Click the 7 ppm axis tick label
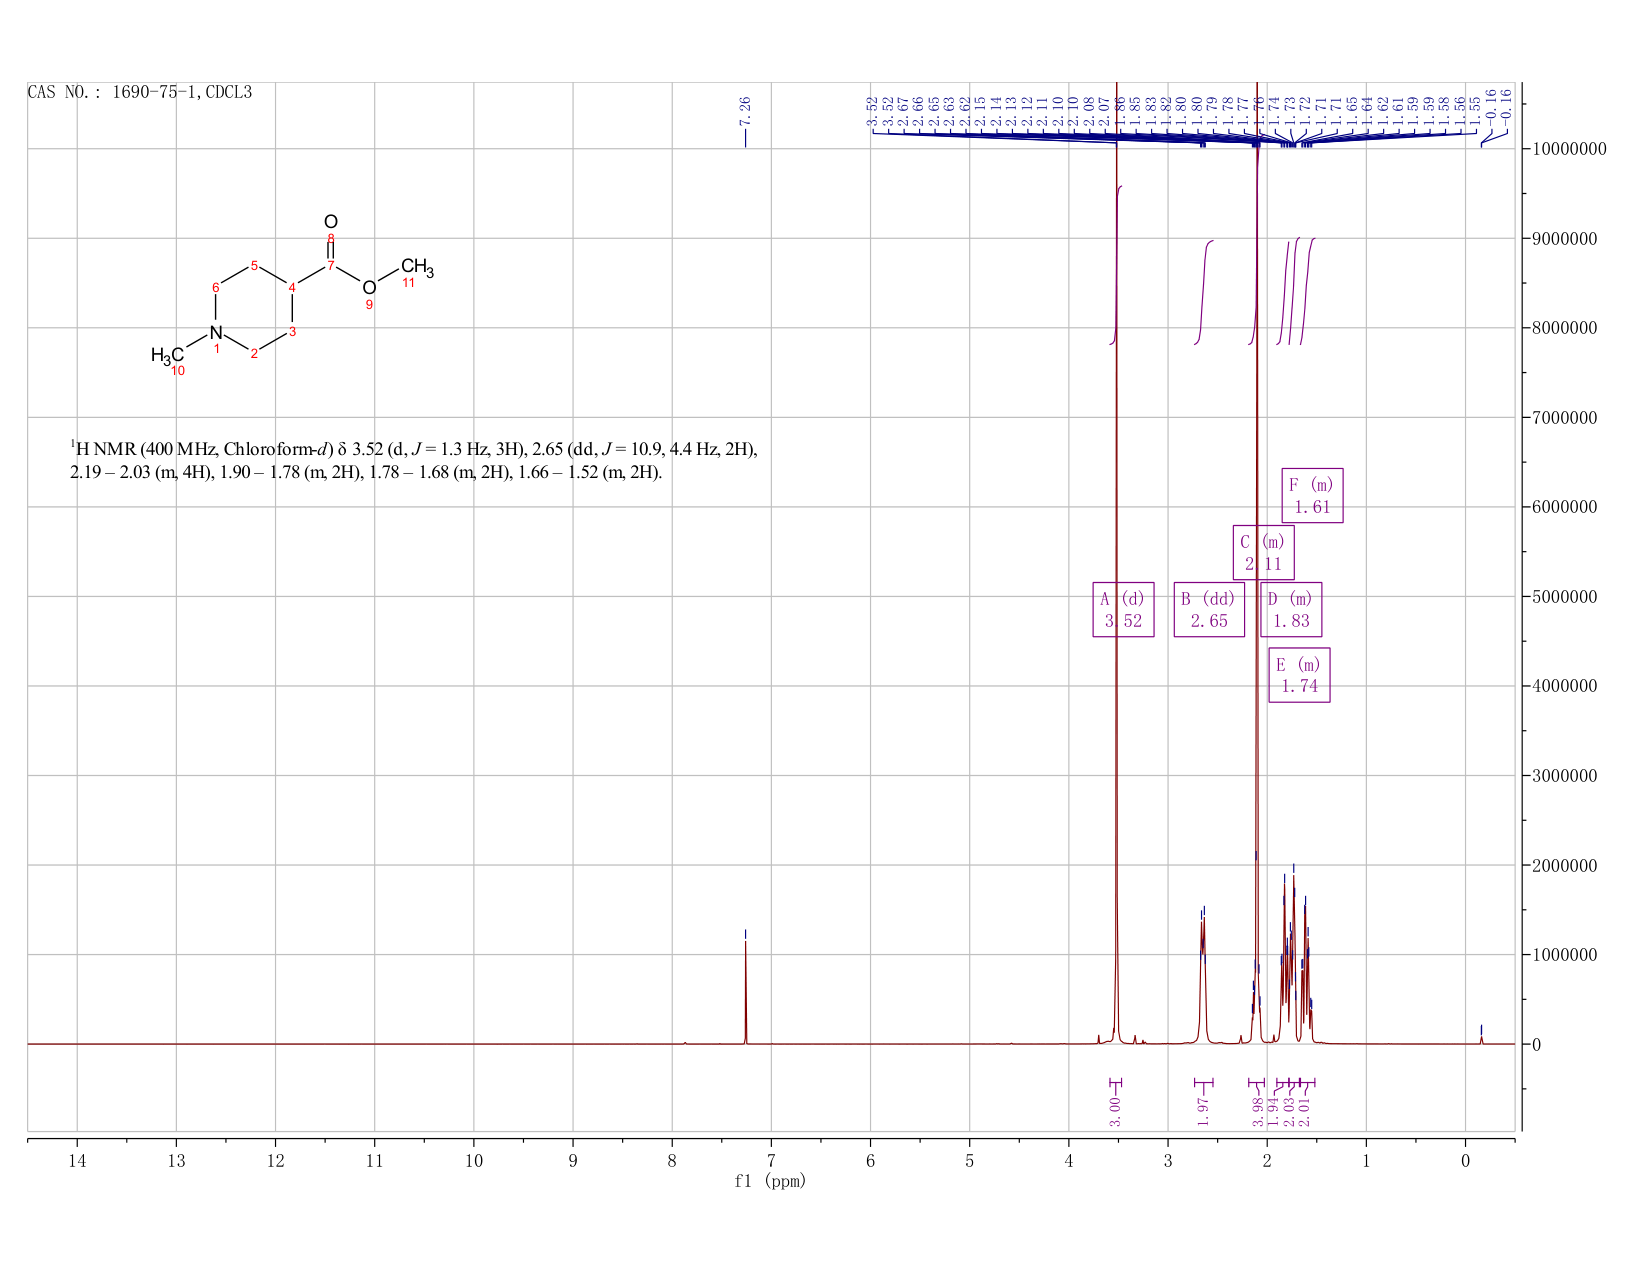This screenshot has height=1275, width=1650. [771, 1161]
